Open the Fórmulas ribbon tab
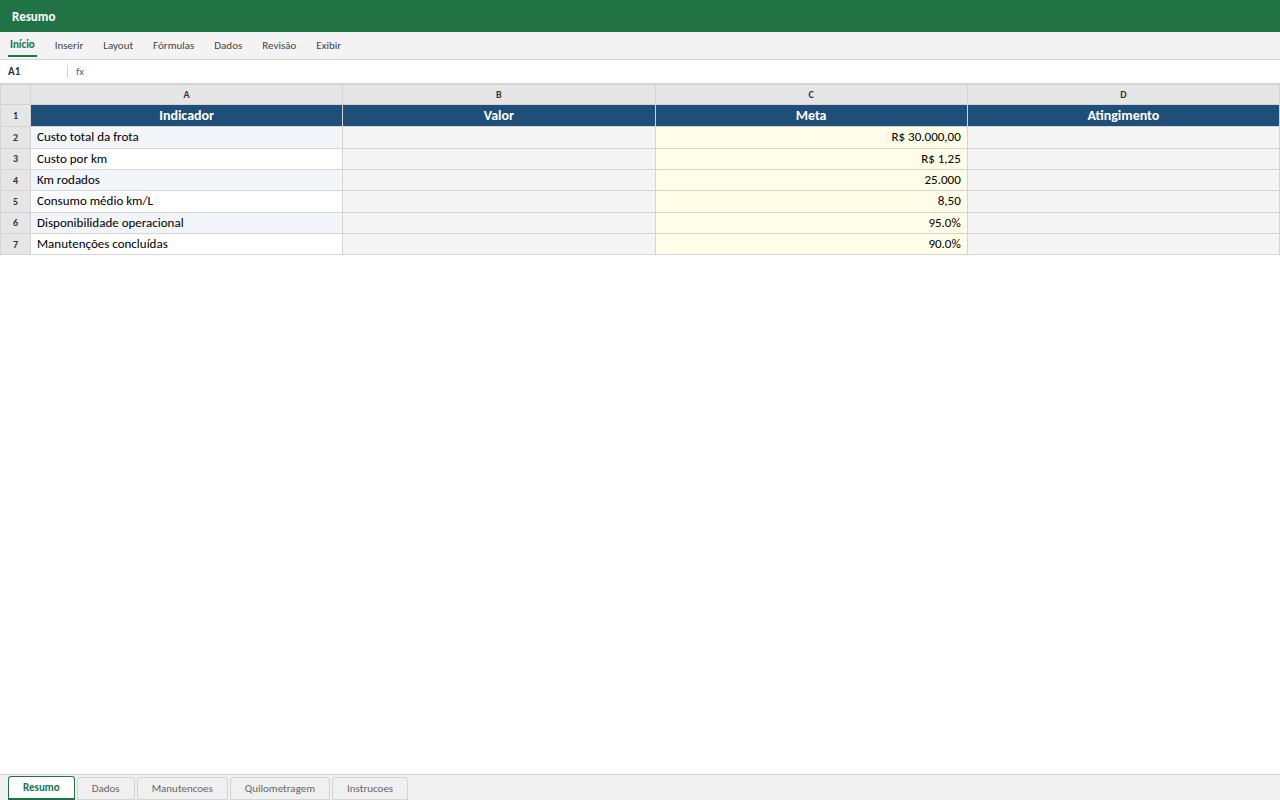 (x=173, y=46)
